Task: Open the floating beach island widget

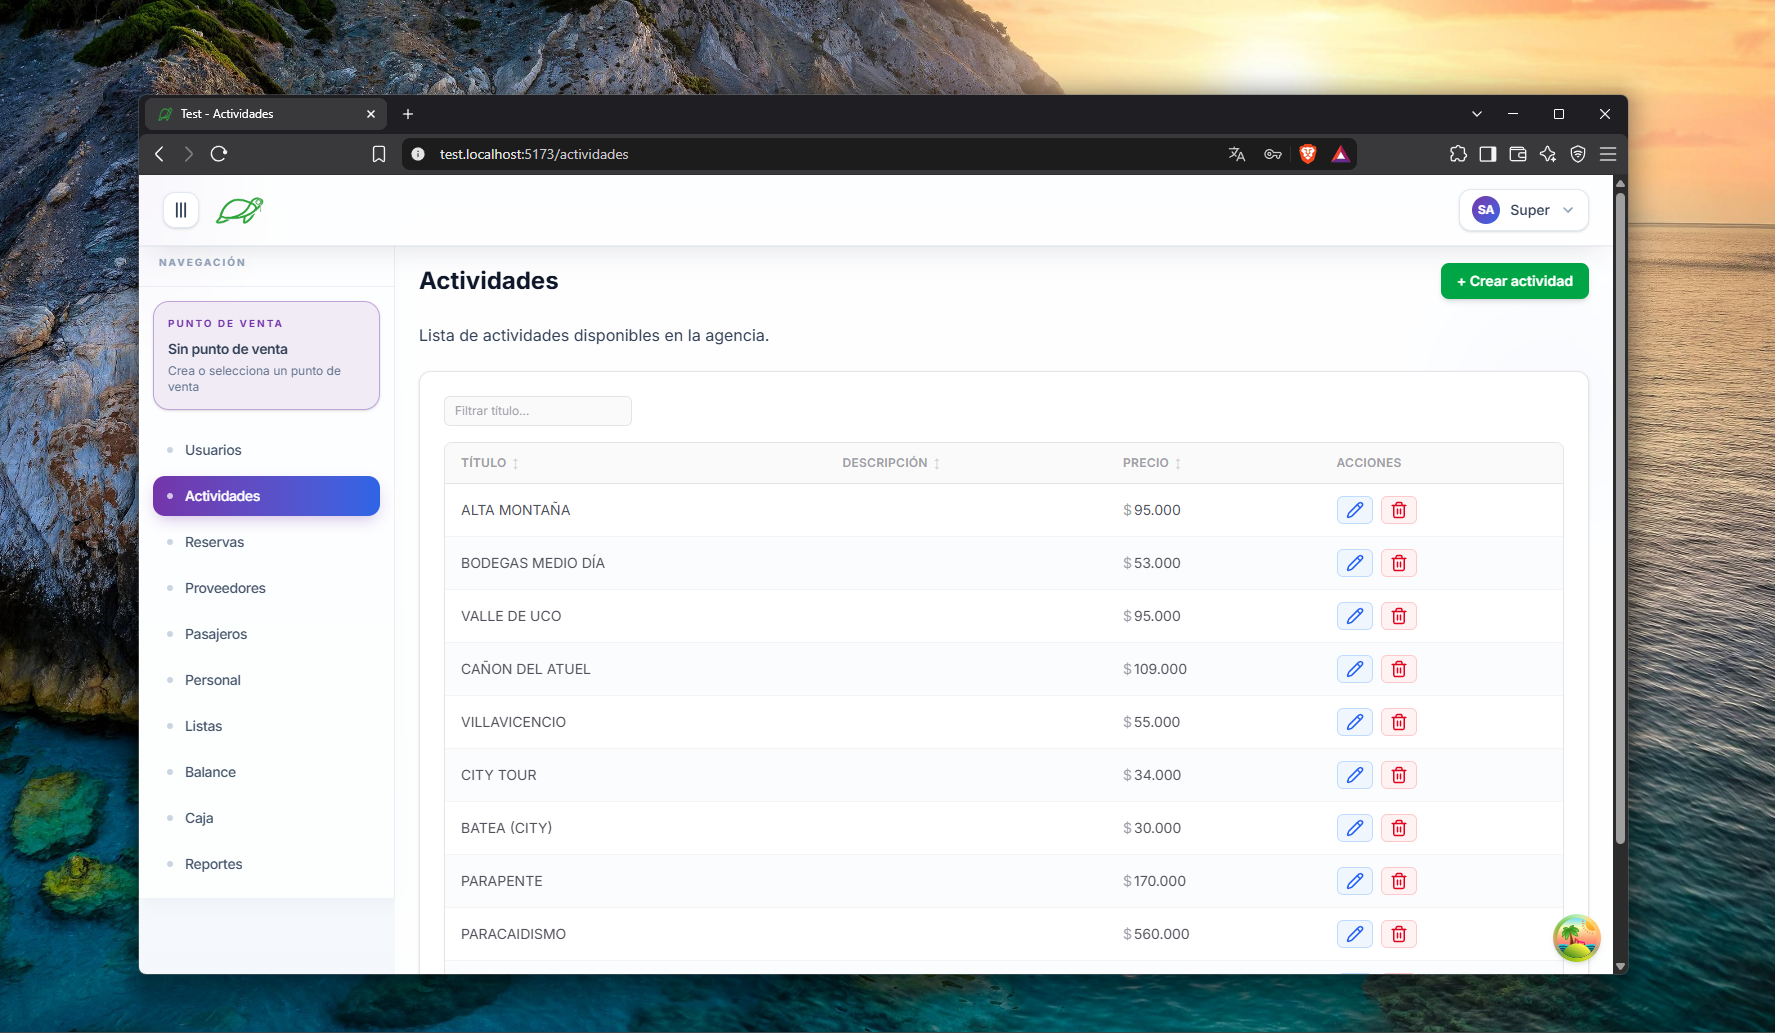Action: coord(1576,938)
